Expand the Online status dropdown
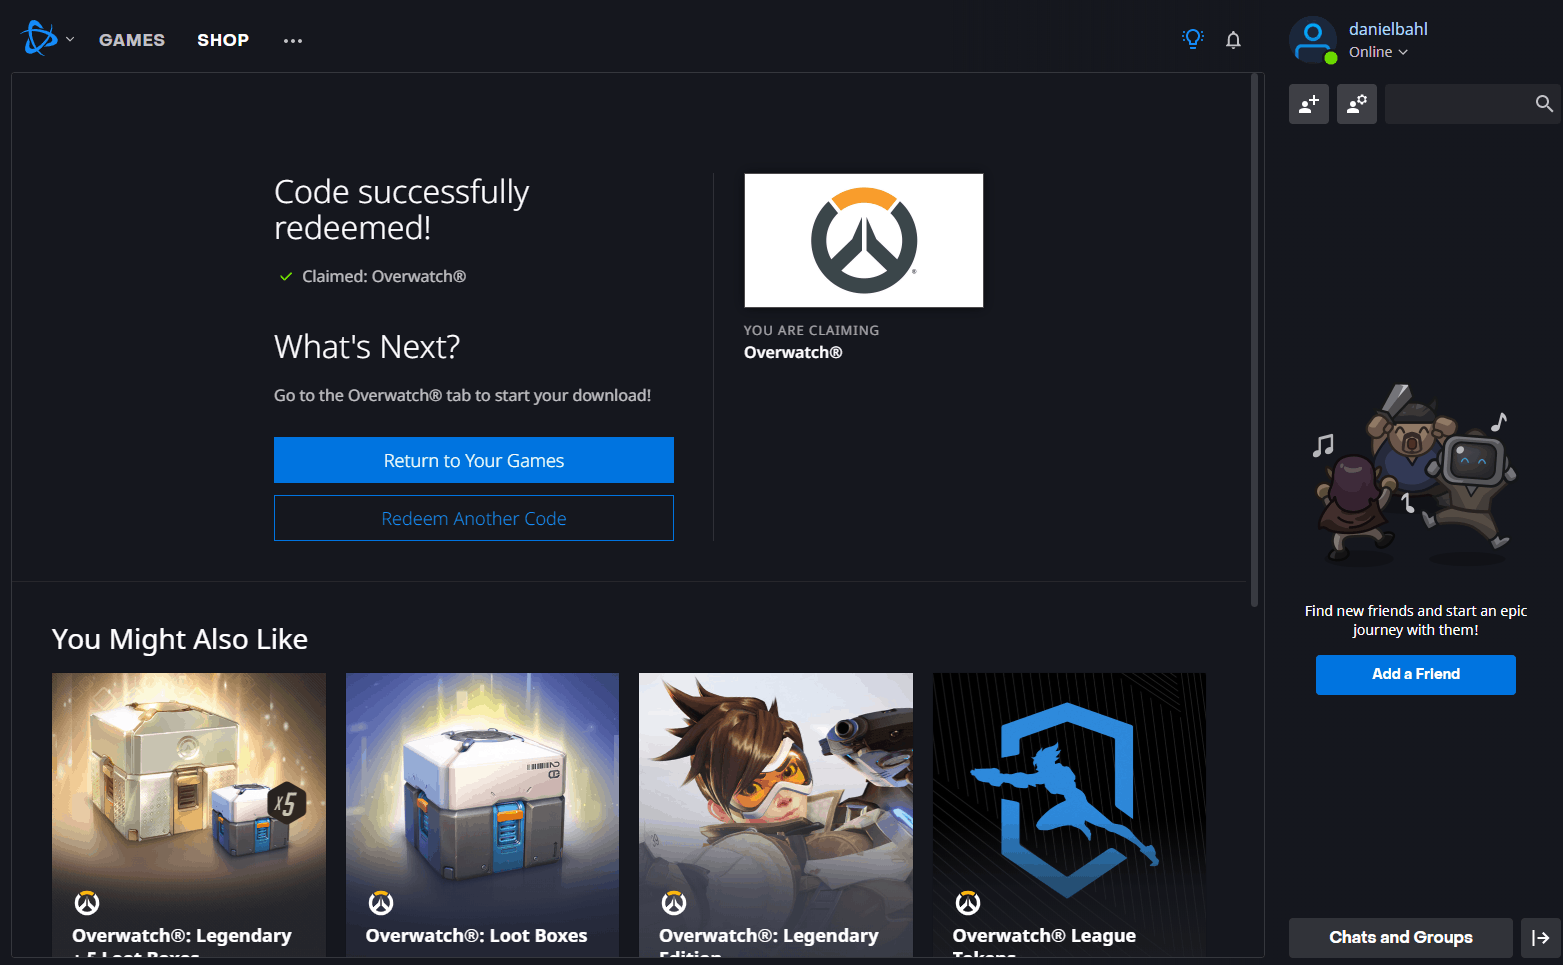This screenshot has height=965, width=1563. tap(1378, 52)
